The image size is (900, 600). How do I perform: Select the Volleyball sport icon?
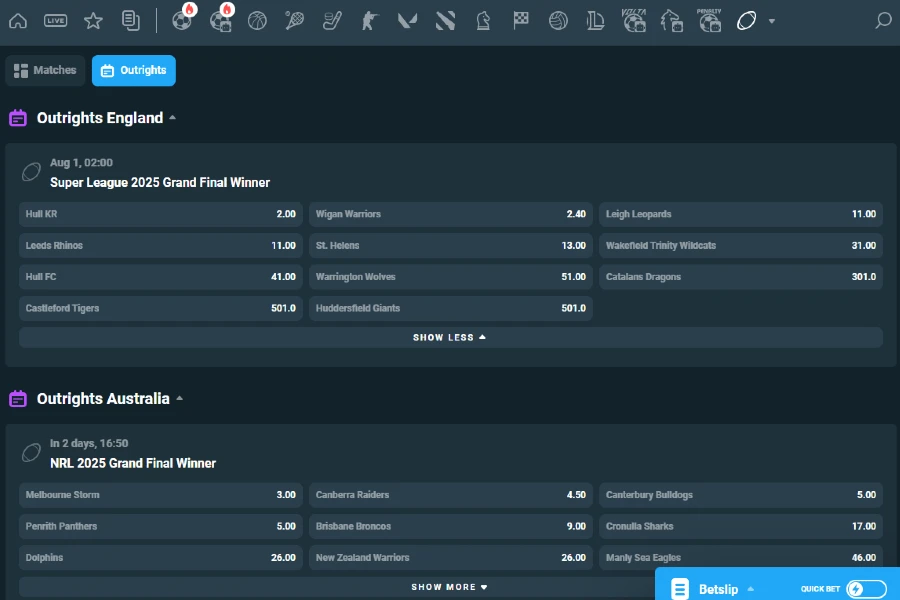tap(557, 20)
